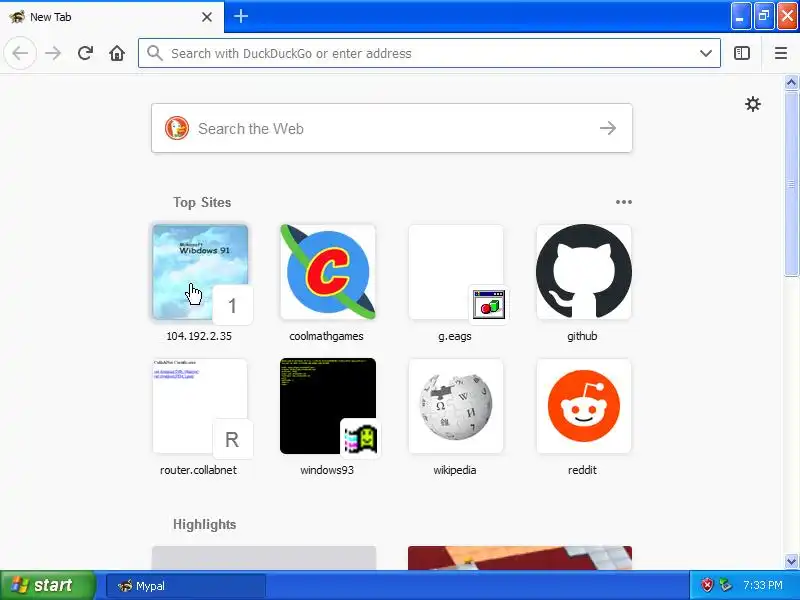Open the github top site
Image resolution: width=800 pixels, height=600 pixels.
(x=584, y=272)
